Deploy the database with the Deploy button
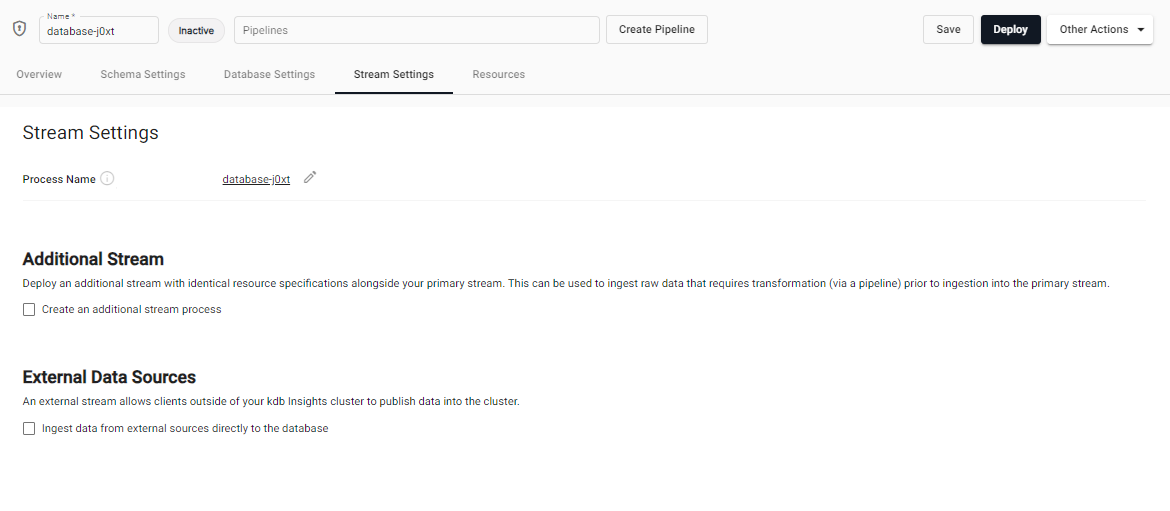 coord(1010,30)
